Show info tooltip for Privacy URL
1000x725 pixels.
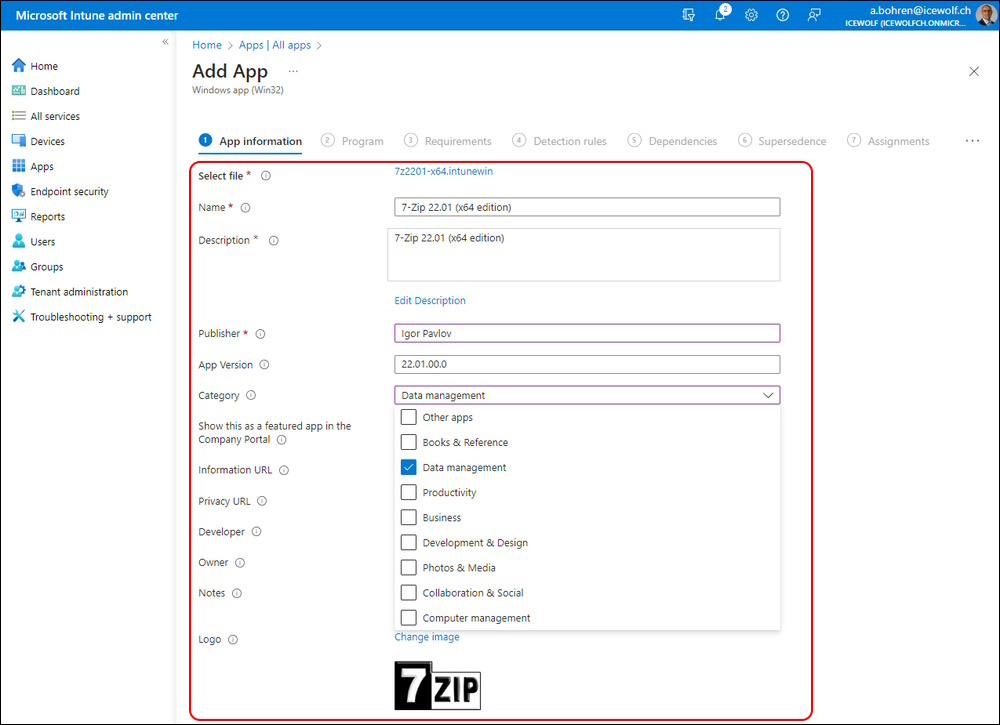click(x=262, y=501)
